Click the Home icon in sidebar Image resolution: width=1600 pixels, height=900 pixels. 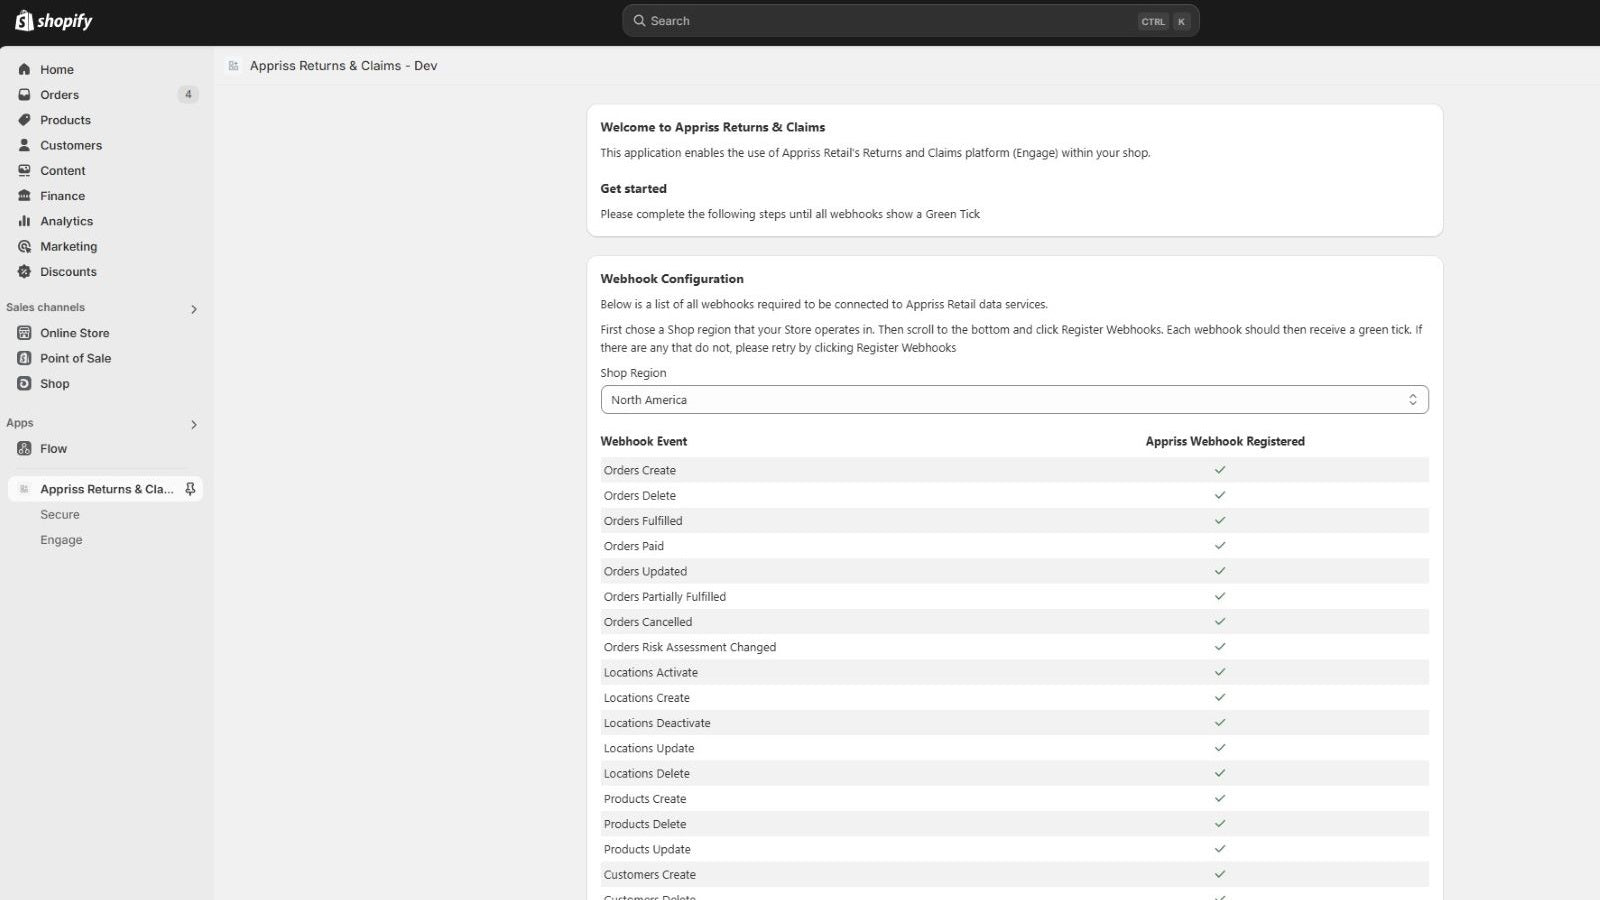coord(24,69)
